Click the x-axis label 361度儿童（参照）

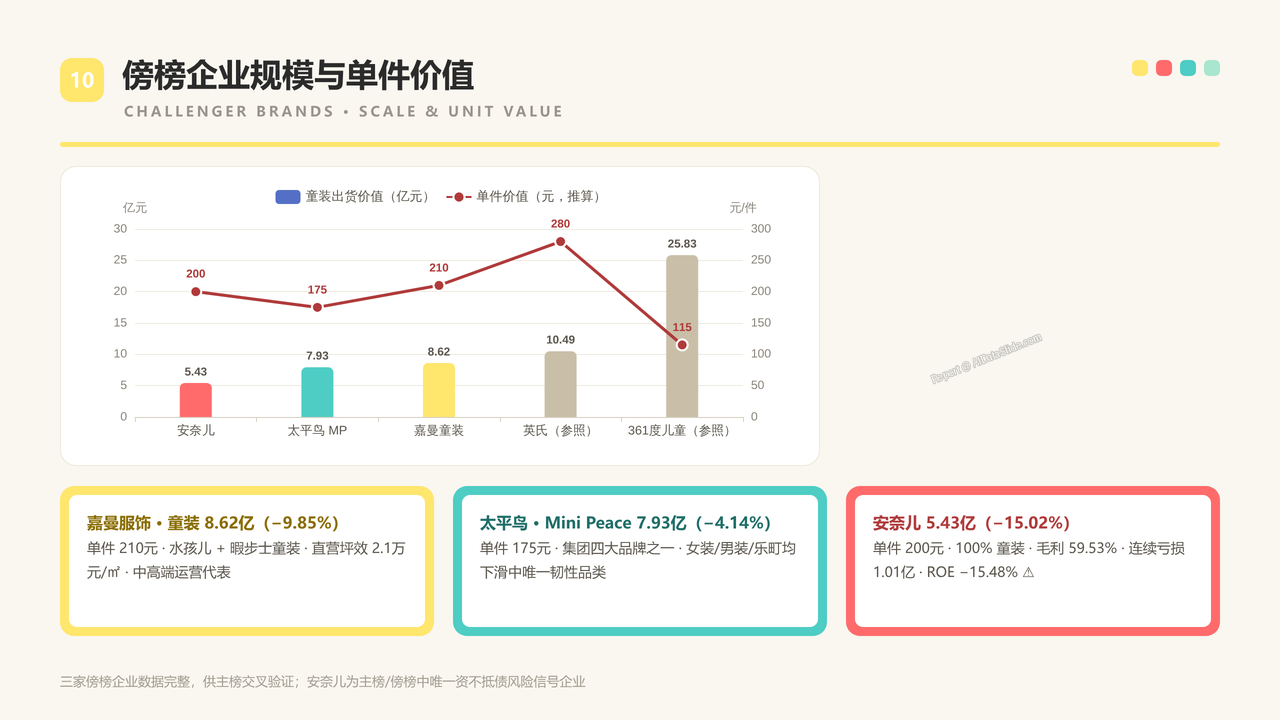click(x=682, y=430)
